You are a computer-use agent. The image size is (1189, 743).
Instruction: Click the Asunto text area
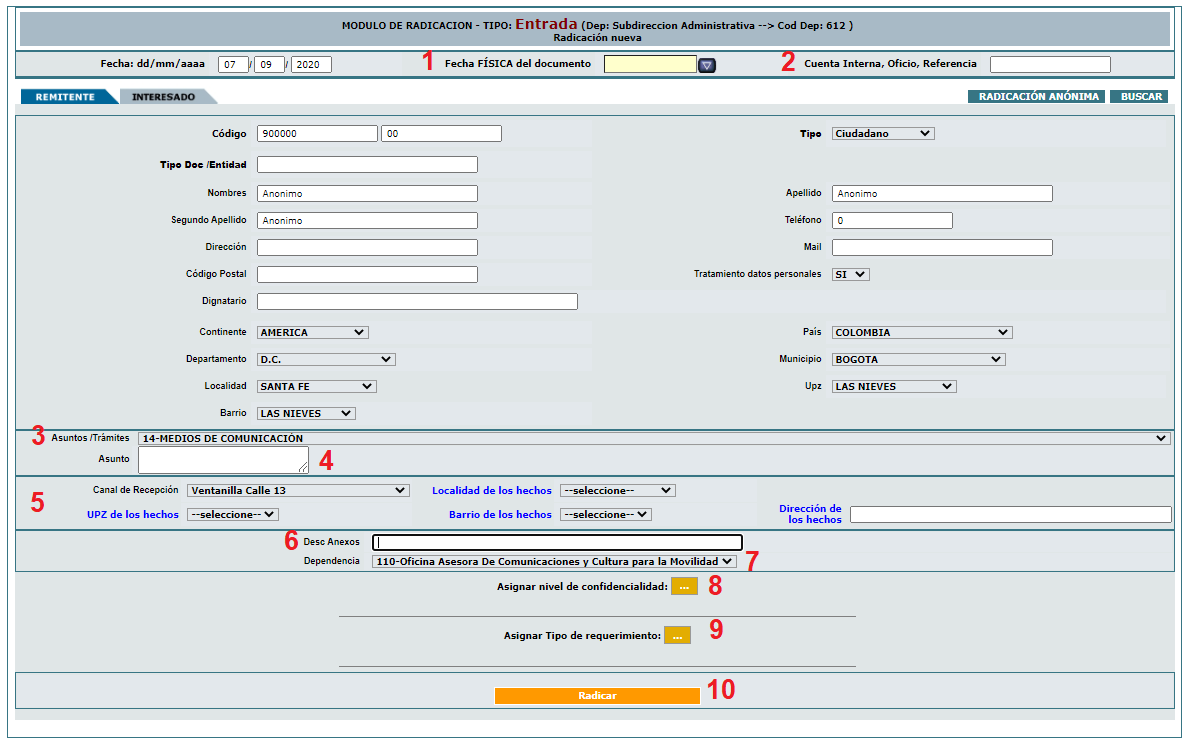(x=224, y=459)
